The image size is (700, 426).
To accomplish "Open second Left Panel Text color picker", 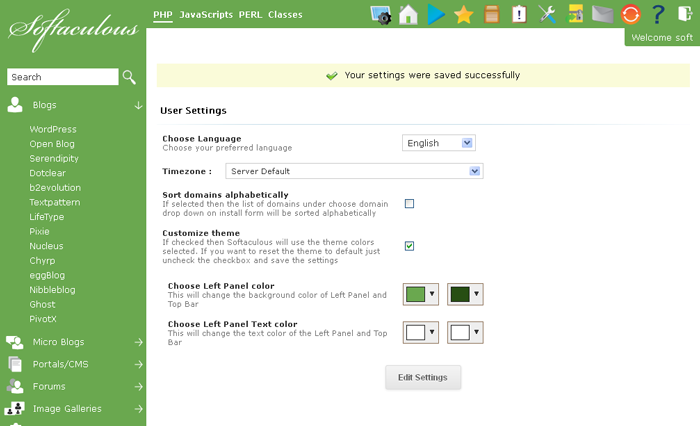I will tap(465, 332).
